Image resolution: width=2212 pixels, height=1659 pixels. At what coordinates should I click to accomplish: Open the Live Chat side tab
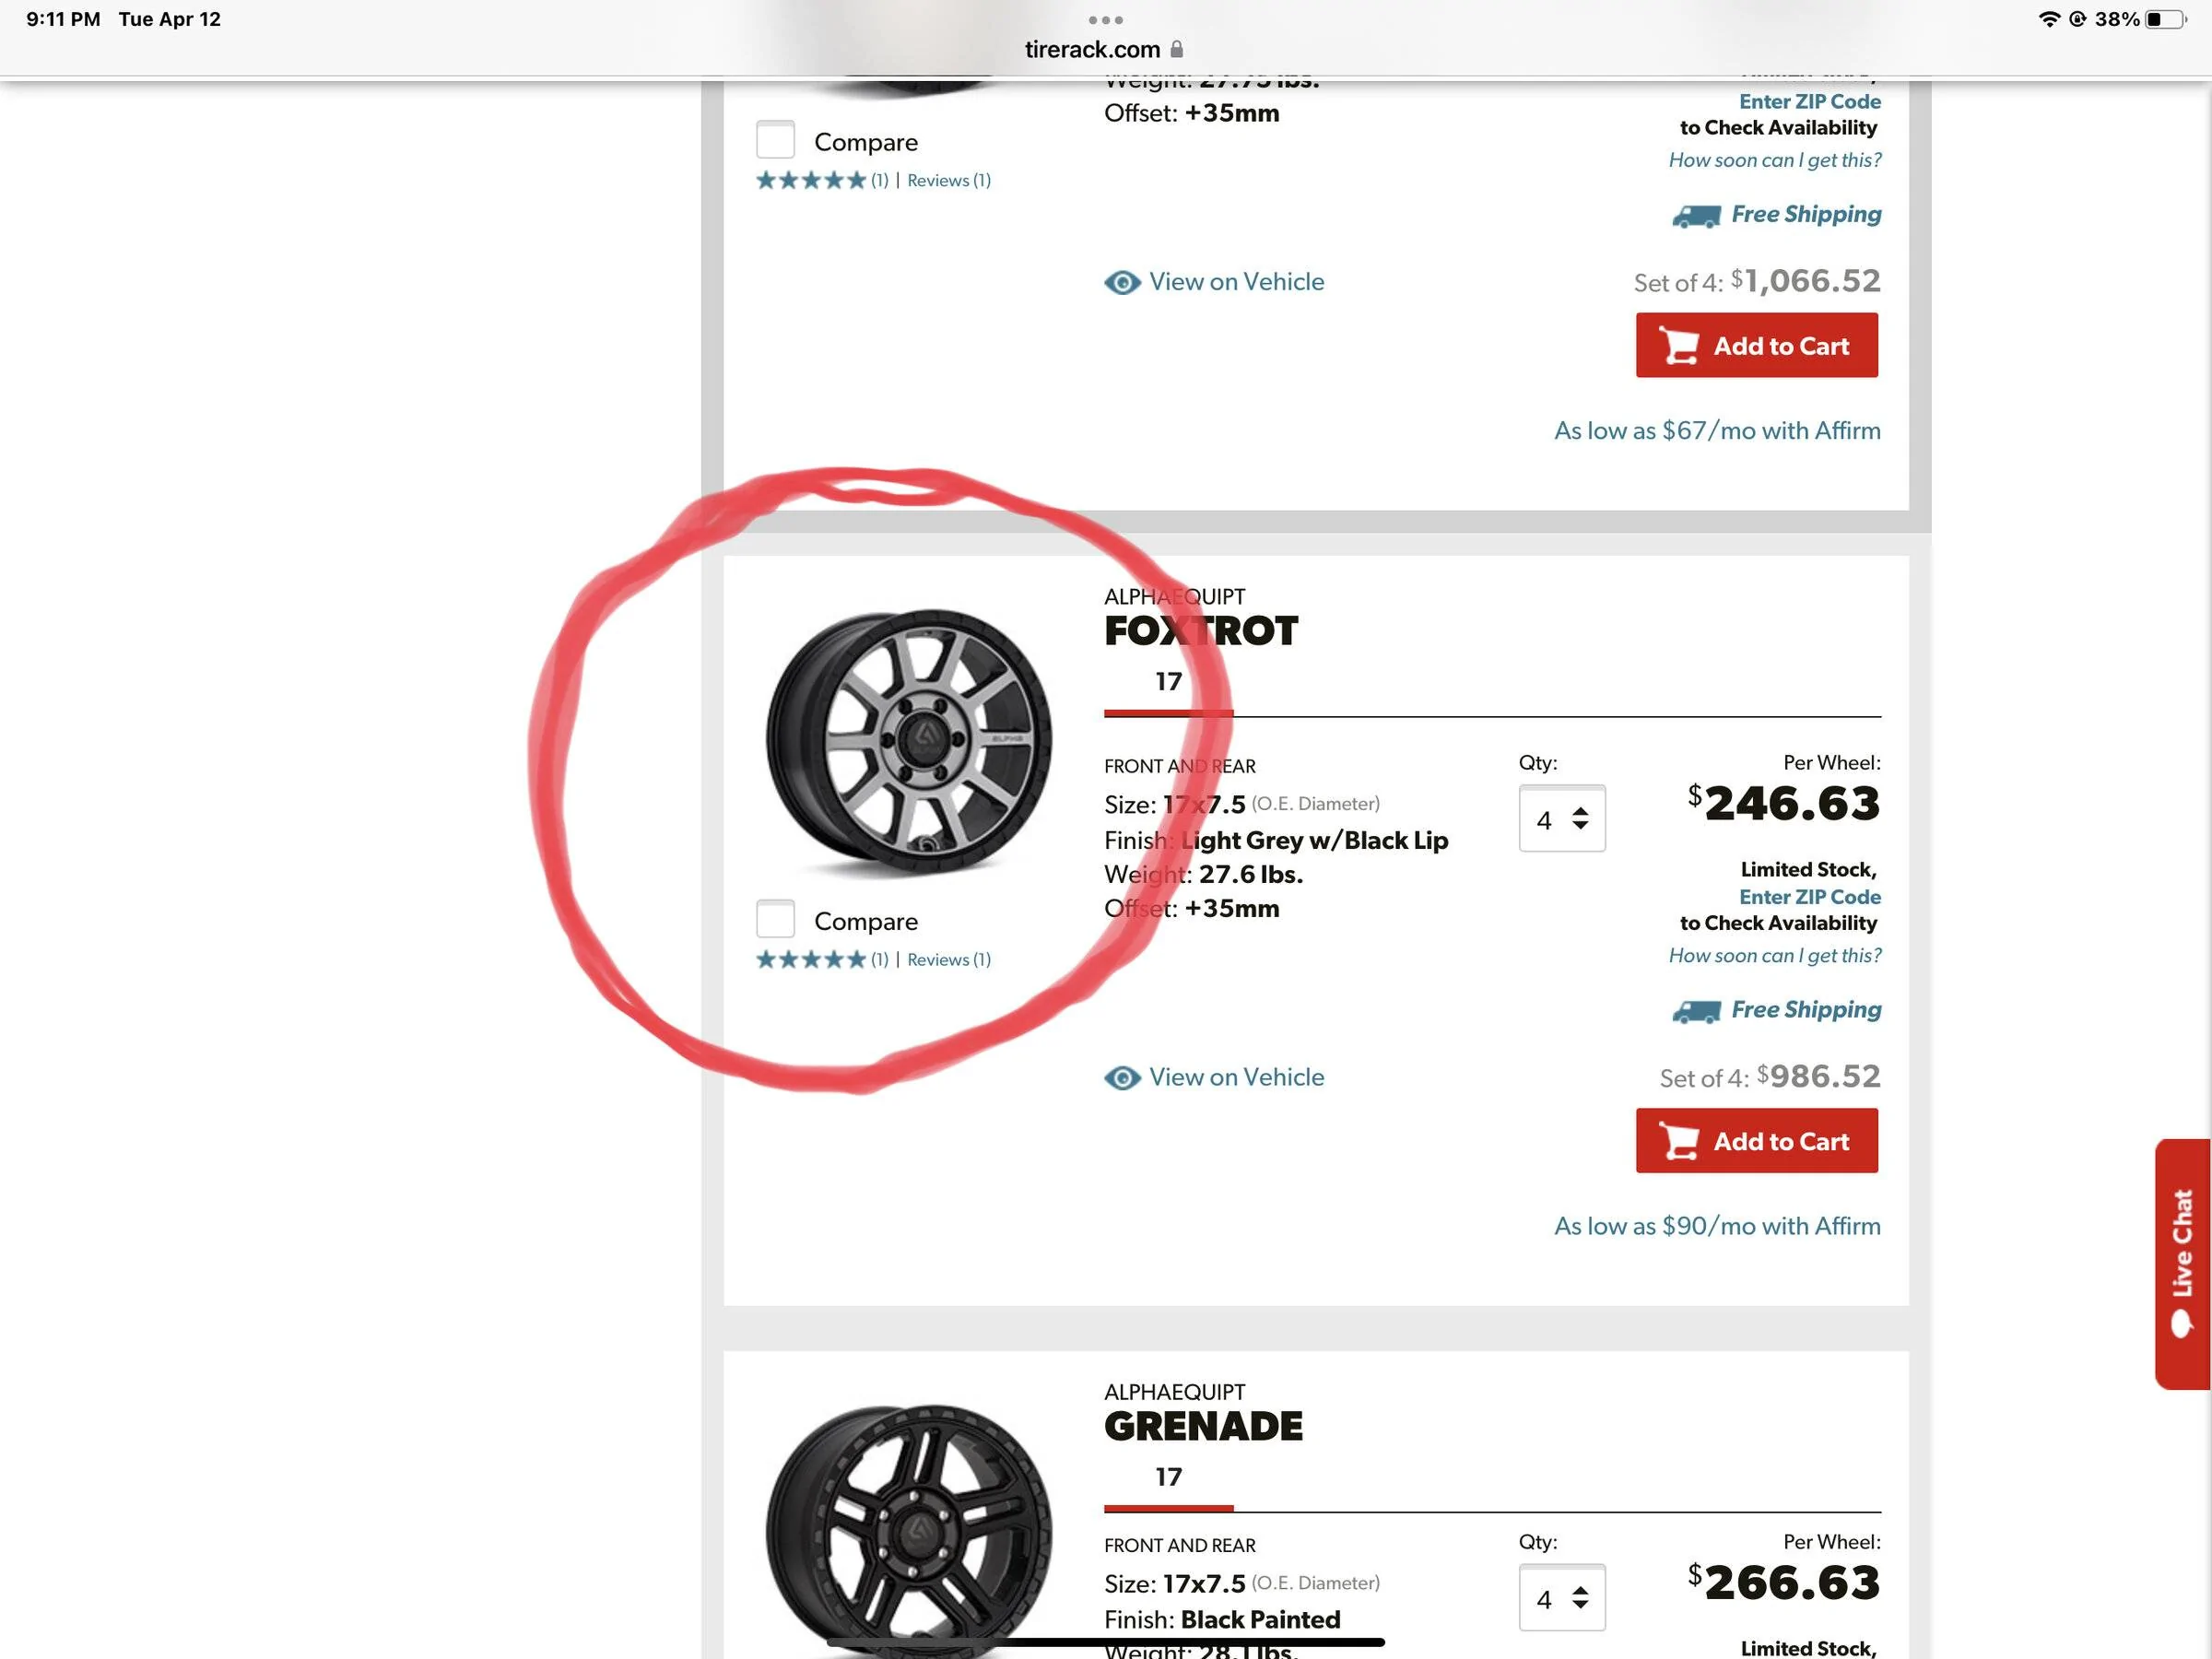pyautogui.click(x=2182, y=1263)
